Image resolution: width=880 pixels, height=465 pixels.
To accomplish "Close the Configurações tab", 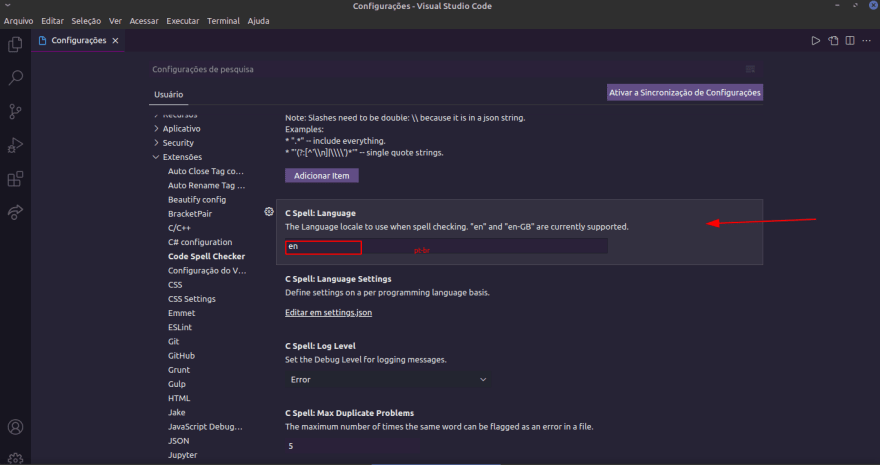I will [x=115, y=40].
